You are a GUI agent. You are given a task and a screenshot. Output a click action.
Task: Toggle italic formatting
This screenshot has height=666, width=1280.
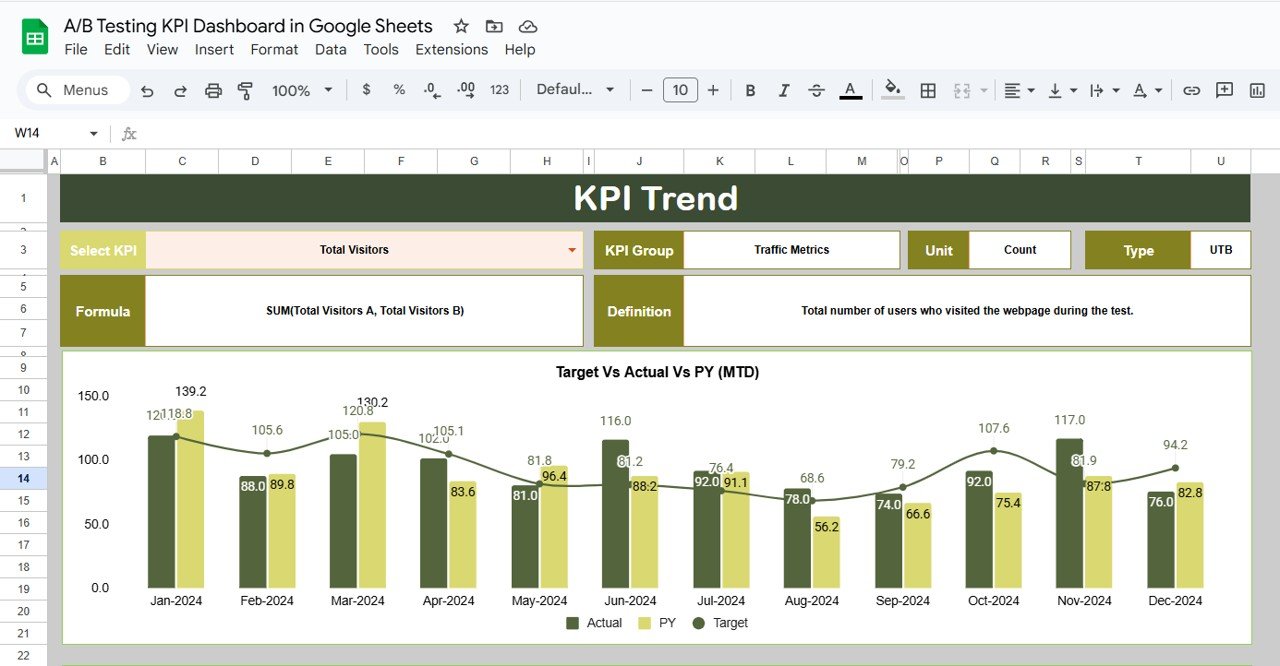(x=784, y=89)
